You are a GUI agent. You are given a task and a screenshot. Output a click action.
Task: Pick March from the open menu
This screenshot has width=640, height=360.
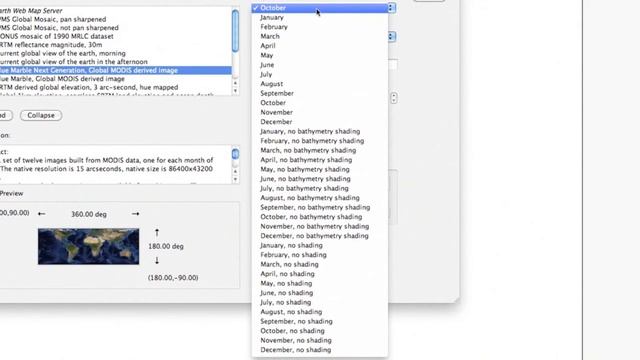320,36
